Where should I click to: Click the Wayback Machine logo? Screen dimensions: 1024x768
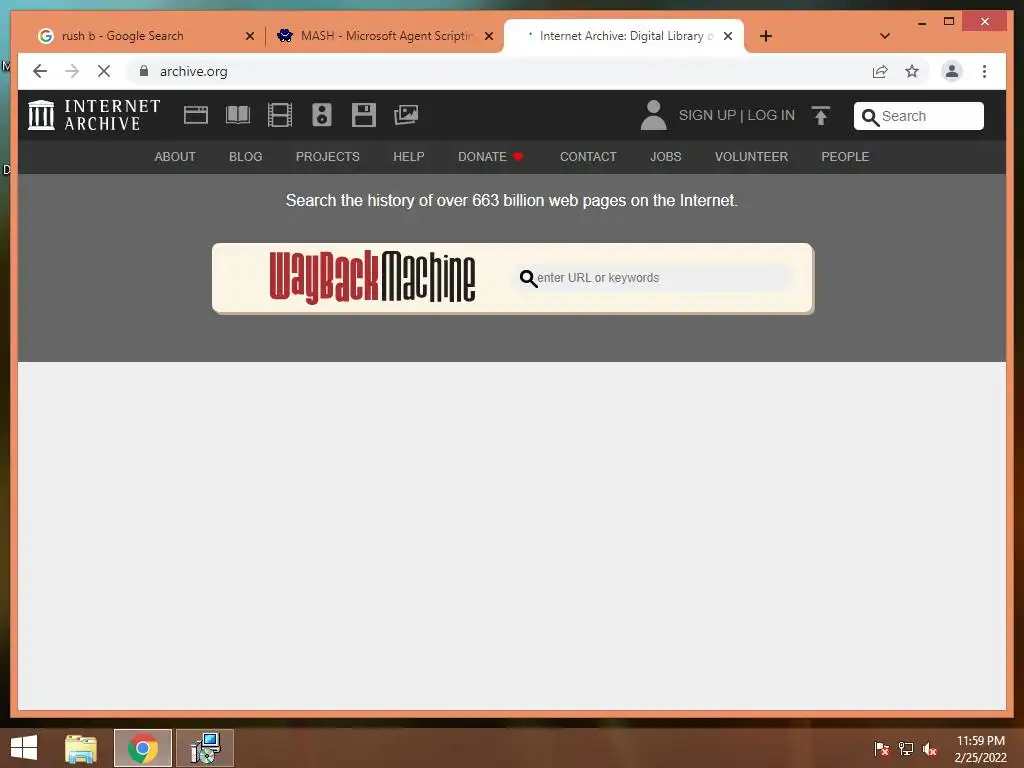coord(372,277)
